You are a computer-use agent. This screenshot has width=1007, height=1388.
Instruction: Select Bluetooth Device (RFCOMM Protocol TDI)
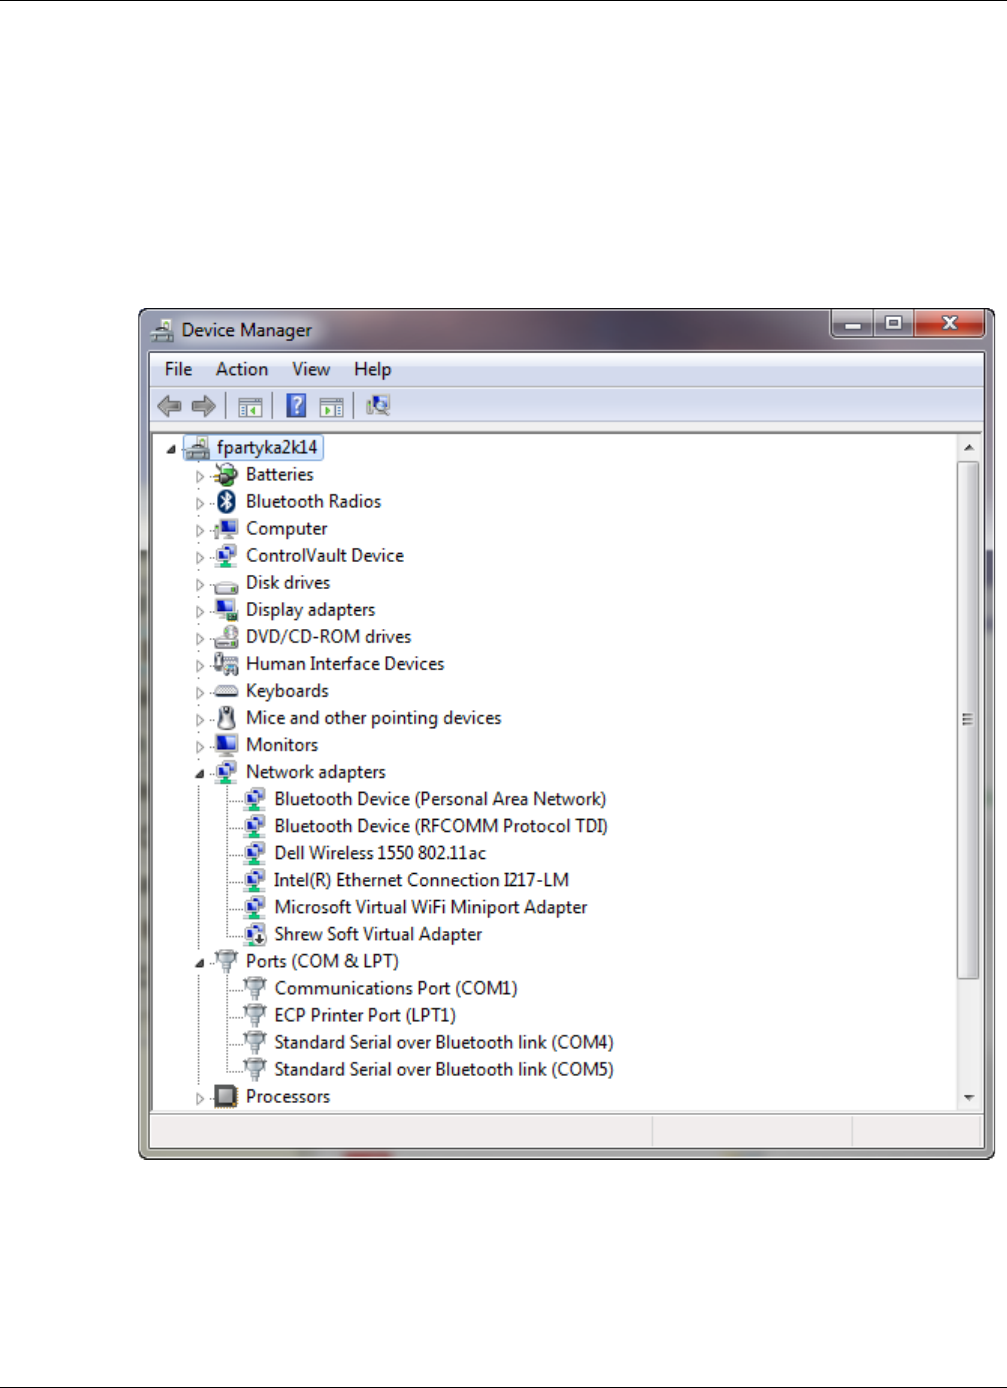(441, 826)
